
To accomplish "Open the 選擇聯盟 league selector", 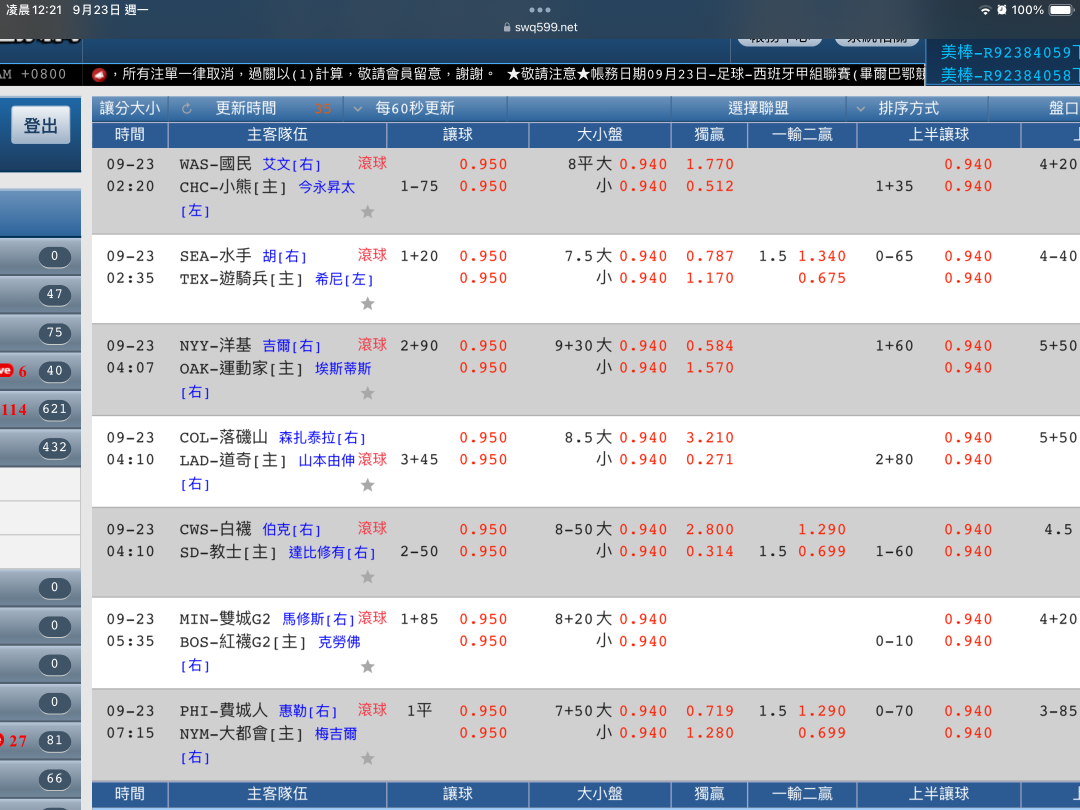I will coord(758,109).
